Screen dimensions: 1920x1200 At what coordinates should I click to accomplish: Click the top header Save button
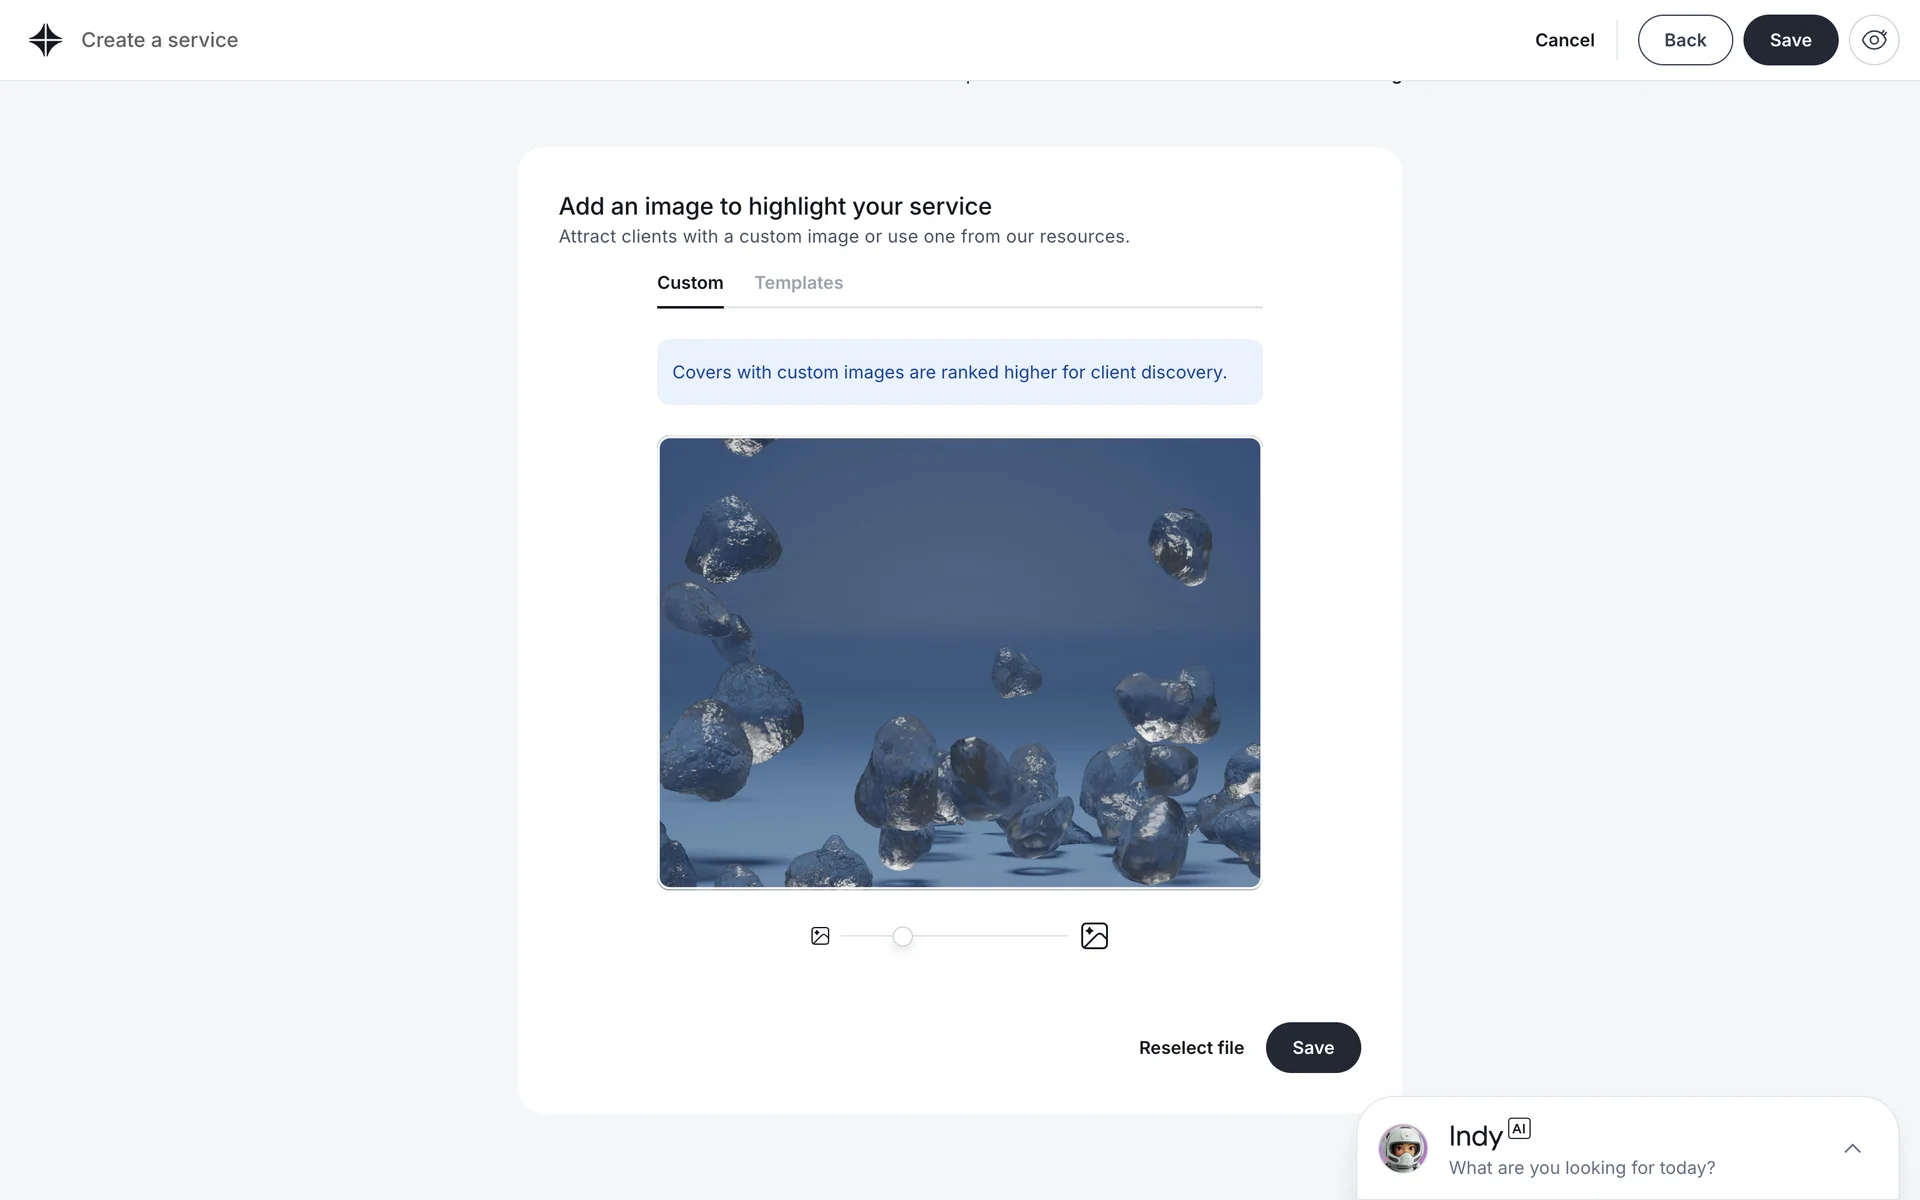(1790, 40)
